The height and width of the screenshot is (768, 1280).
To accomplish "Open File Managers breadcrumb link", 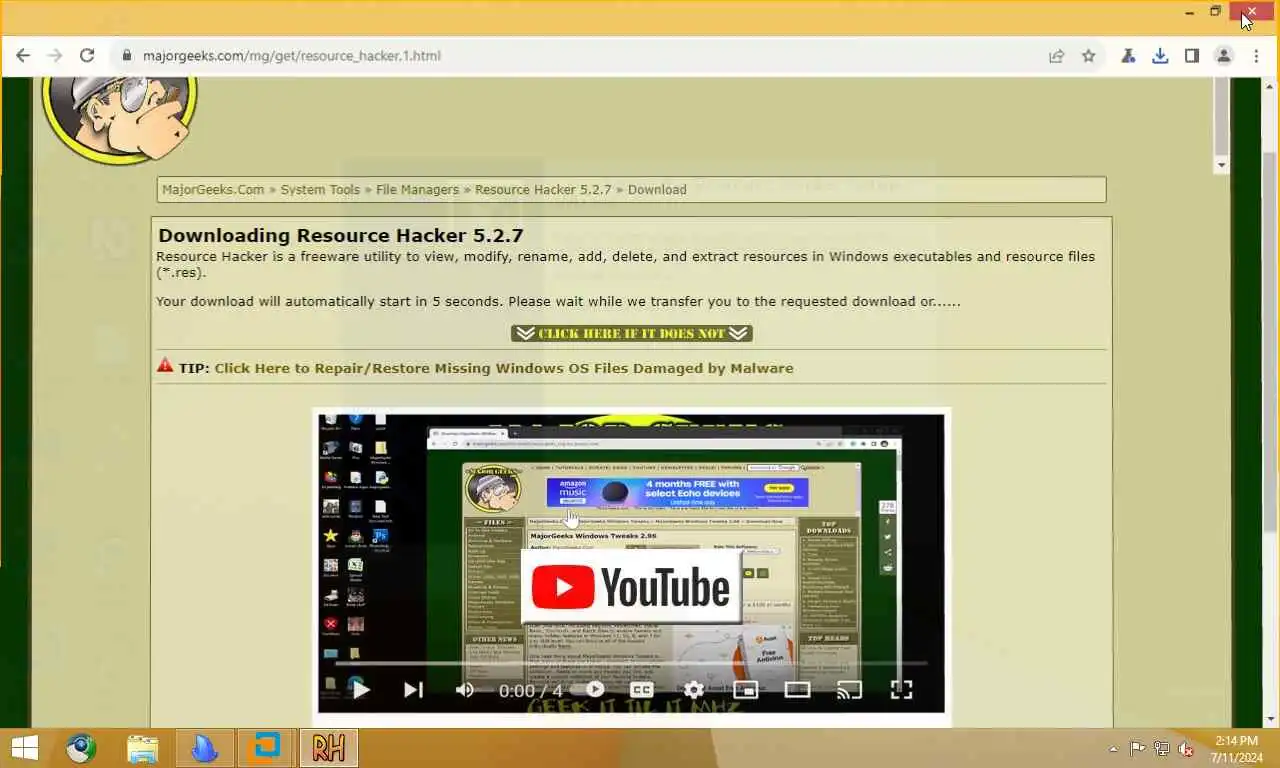I will (417, 190).
